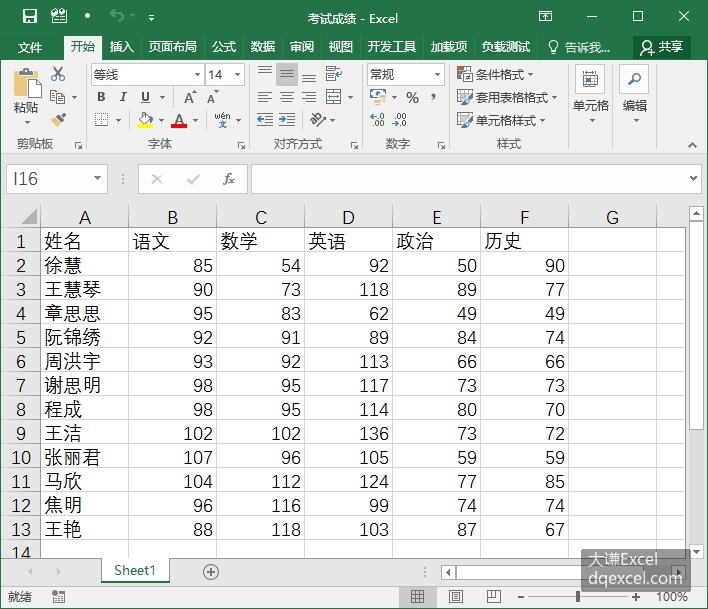Click the Cut scissors icon

[x=58, y=74]
